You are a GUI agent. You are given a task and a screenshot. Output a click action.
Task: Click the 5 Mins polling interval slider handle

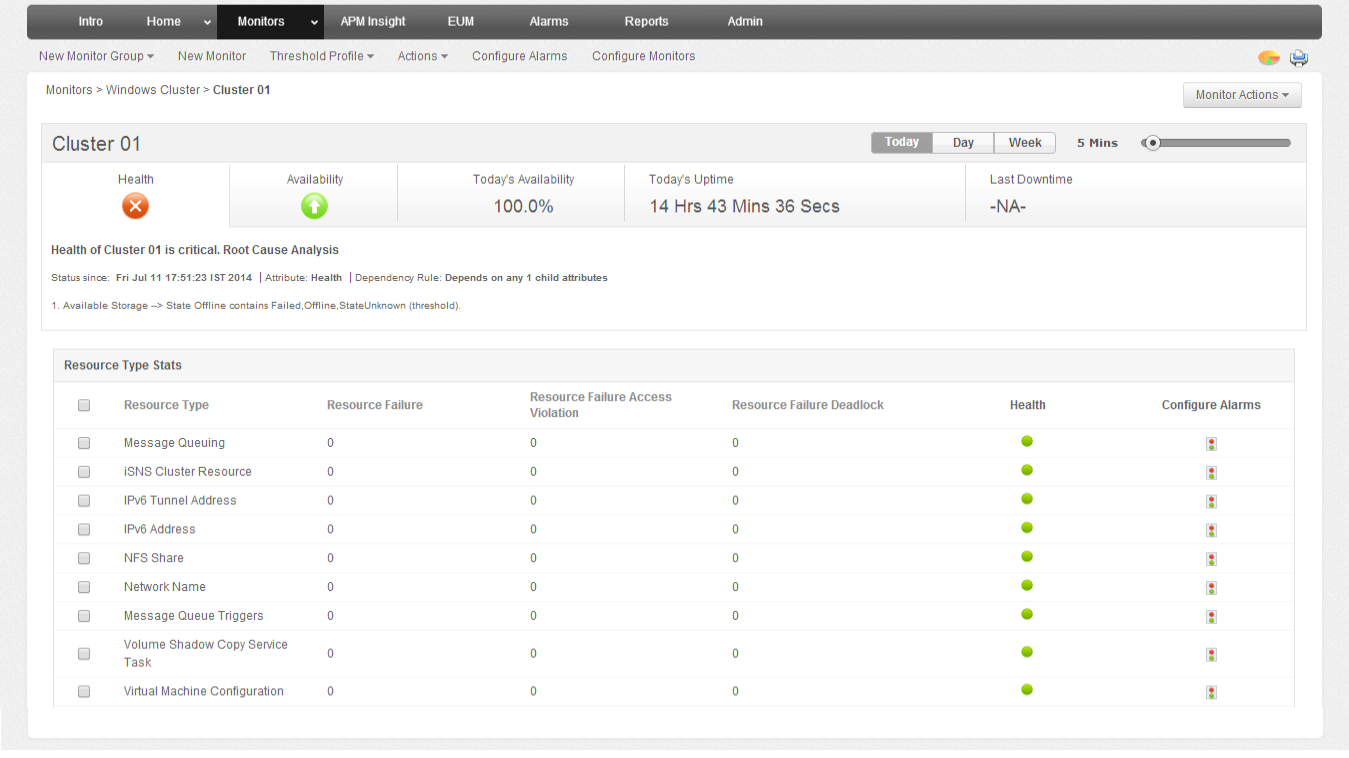(x=1153, y=143)
